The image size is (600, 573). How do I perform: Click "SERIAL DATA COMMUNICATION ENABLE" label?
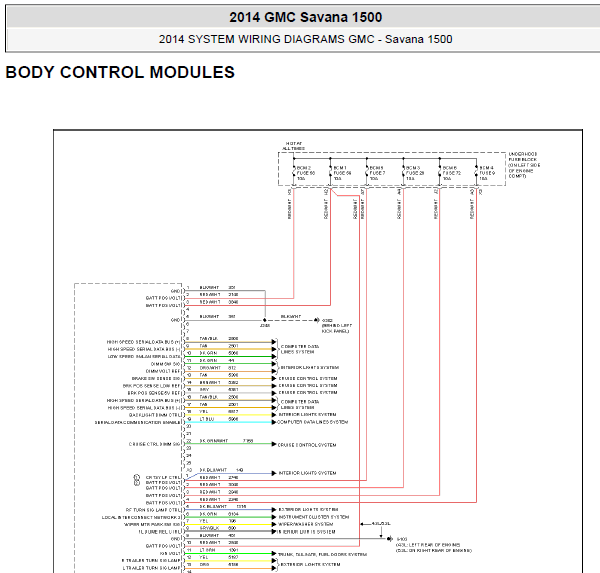[x=137, y=422]
